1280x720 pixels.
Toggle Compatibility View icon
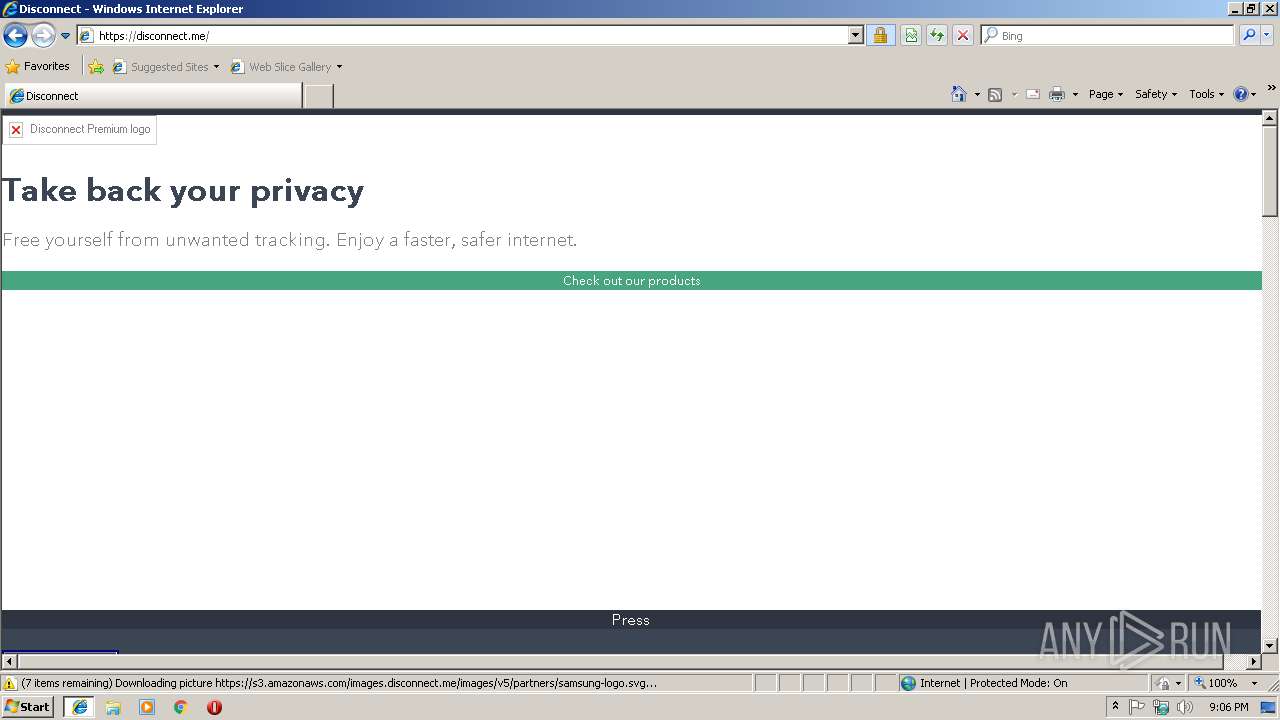[911, 36]
